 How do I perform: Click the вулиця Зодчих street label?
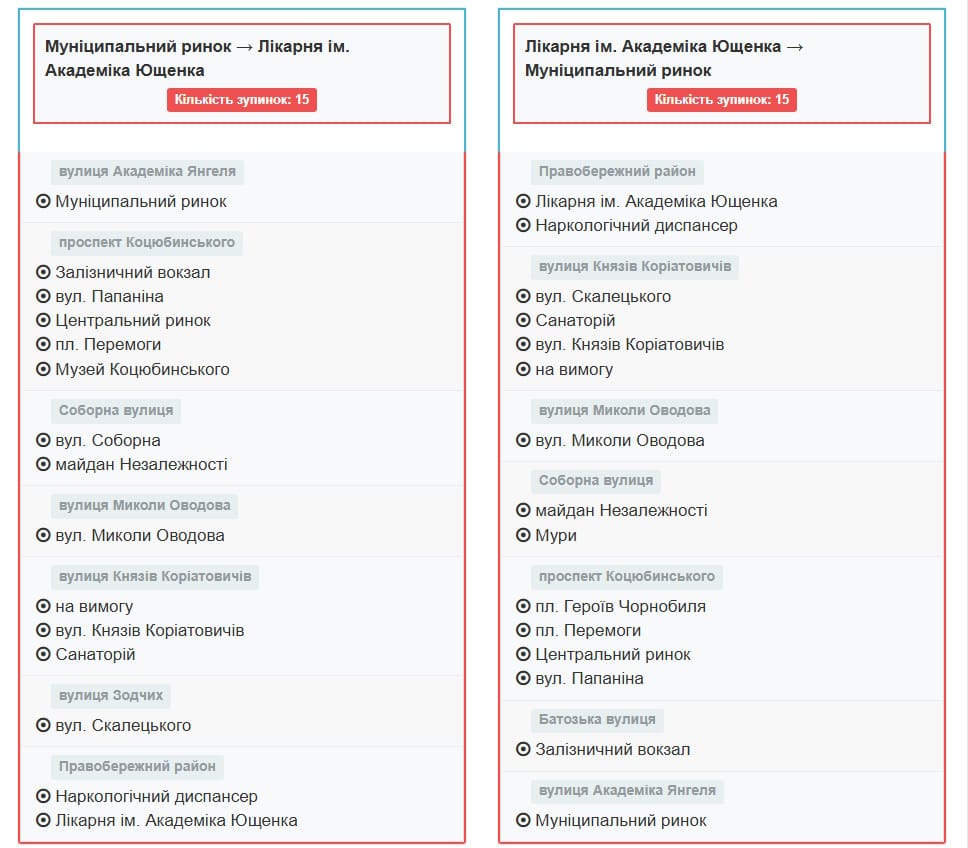point(111,695)
